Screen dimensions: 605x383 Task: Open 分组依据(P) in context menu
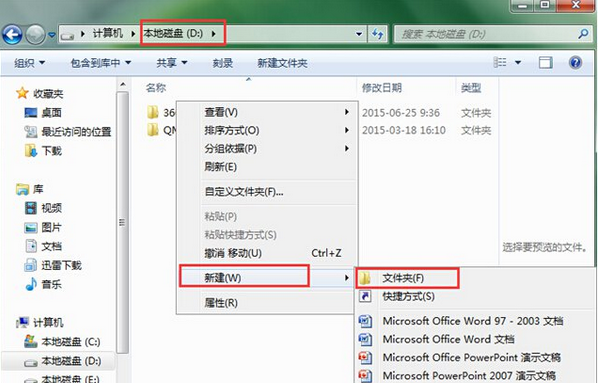click(x=268, y=148)
